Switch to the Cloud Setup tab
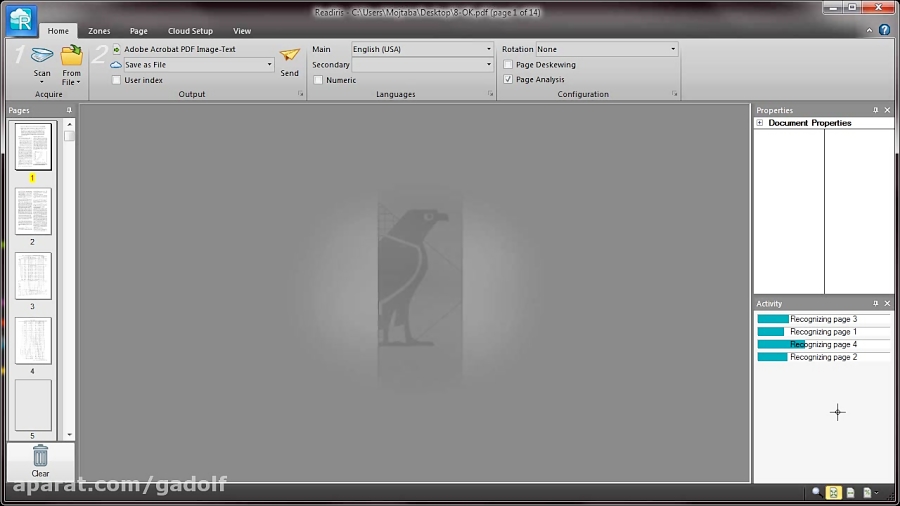This screenshot has width=900, height=506. (191, 31)
